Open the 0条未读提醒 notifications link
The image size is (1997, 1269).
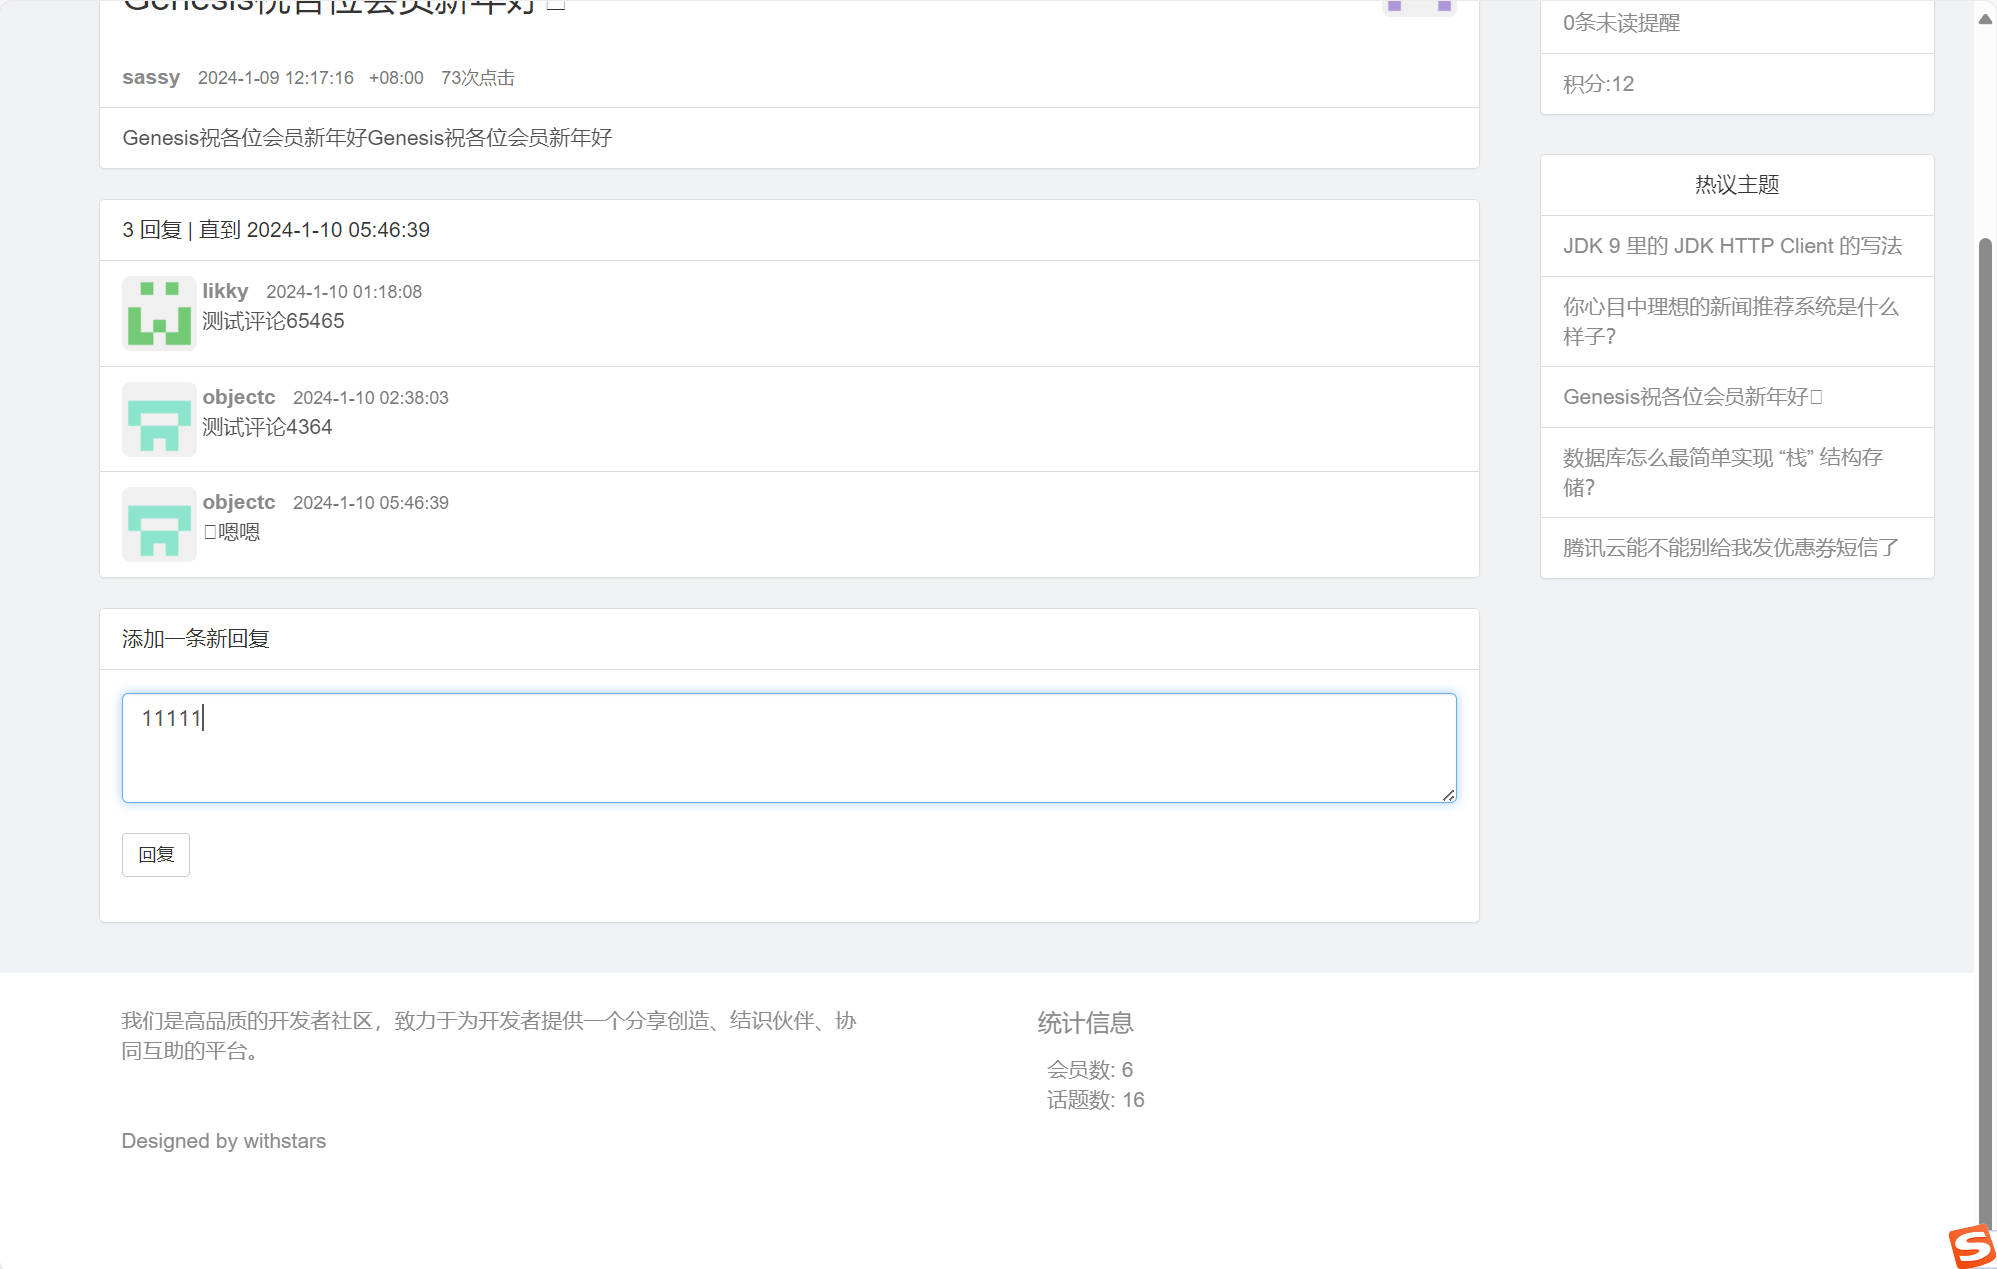(x=1622, y=23)
